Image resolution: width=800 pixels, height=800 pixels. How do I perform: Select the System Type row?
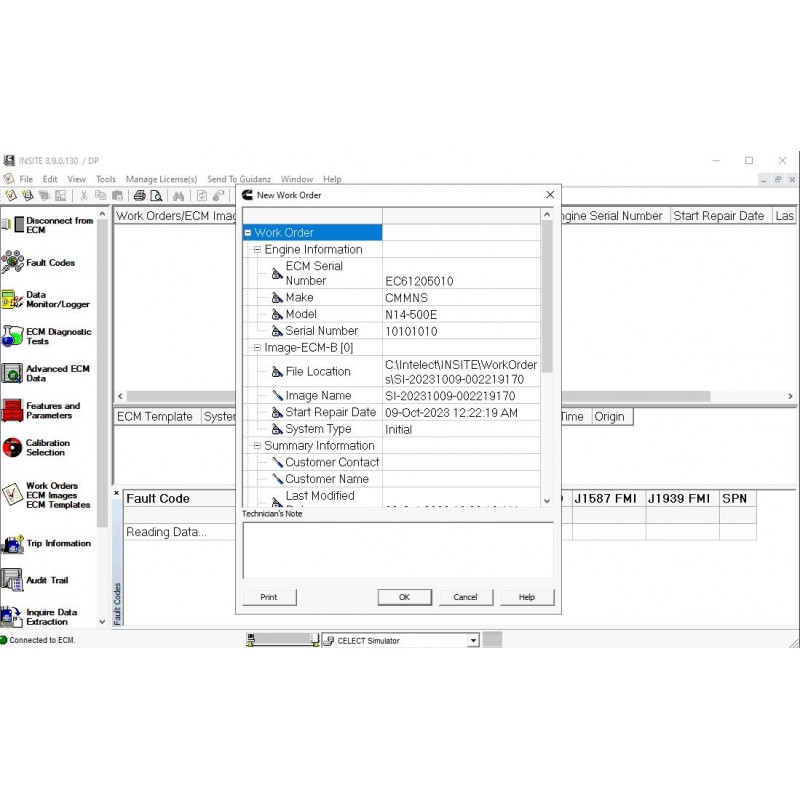pyautogui.click(x=391, y=429)
